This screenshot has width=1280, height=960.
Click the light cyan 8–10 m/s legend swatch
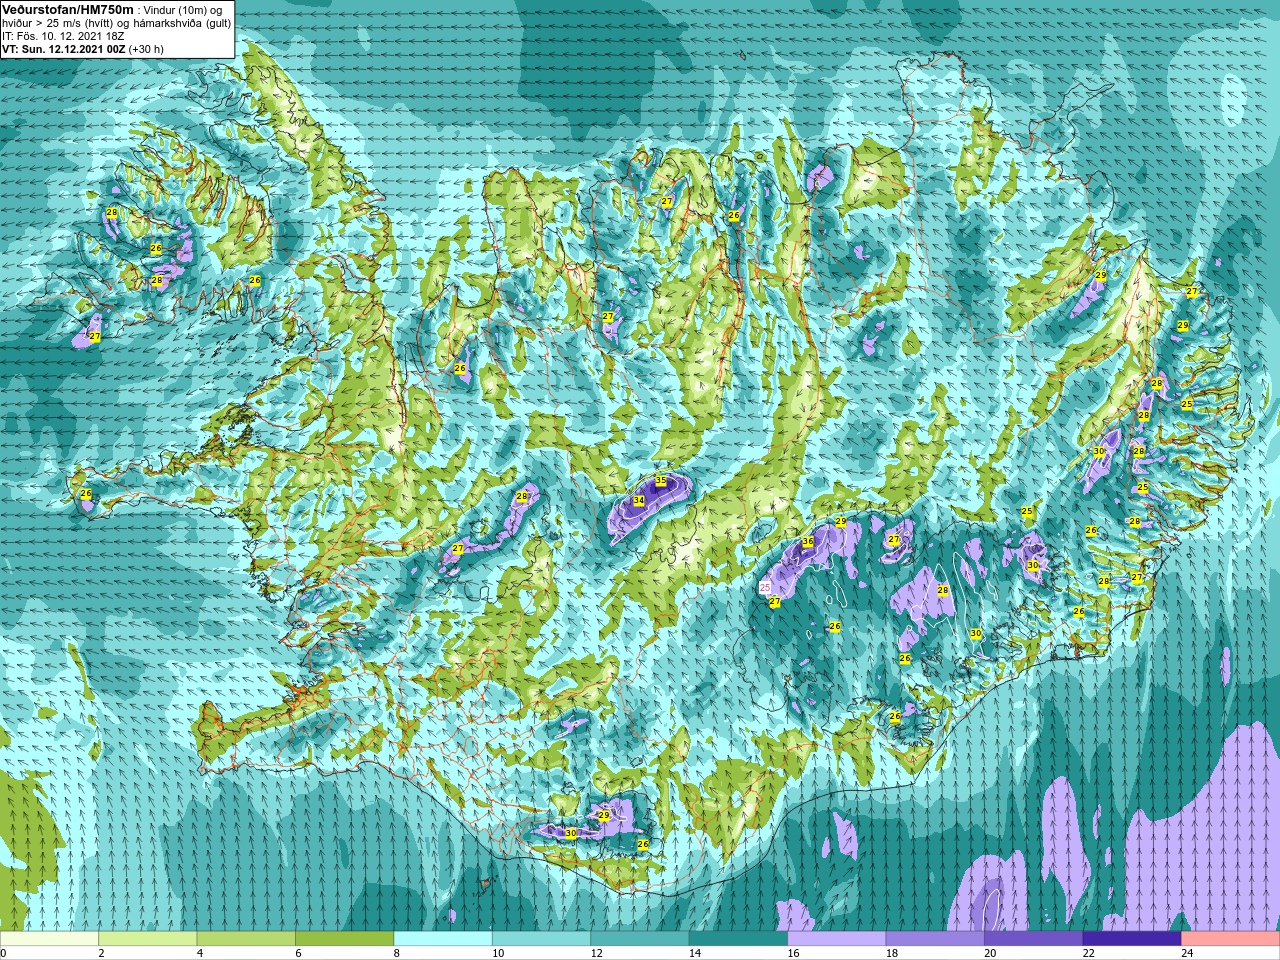coord(443,939)
